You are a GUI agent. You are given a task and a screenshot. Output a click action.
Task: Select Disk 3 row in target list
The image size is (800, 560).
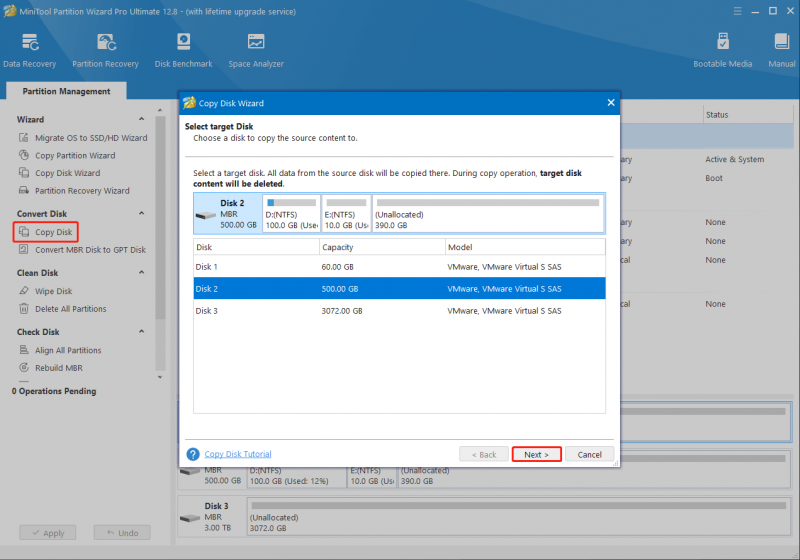[x=399, y=311]
